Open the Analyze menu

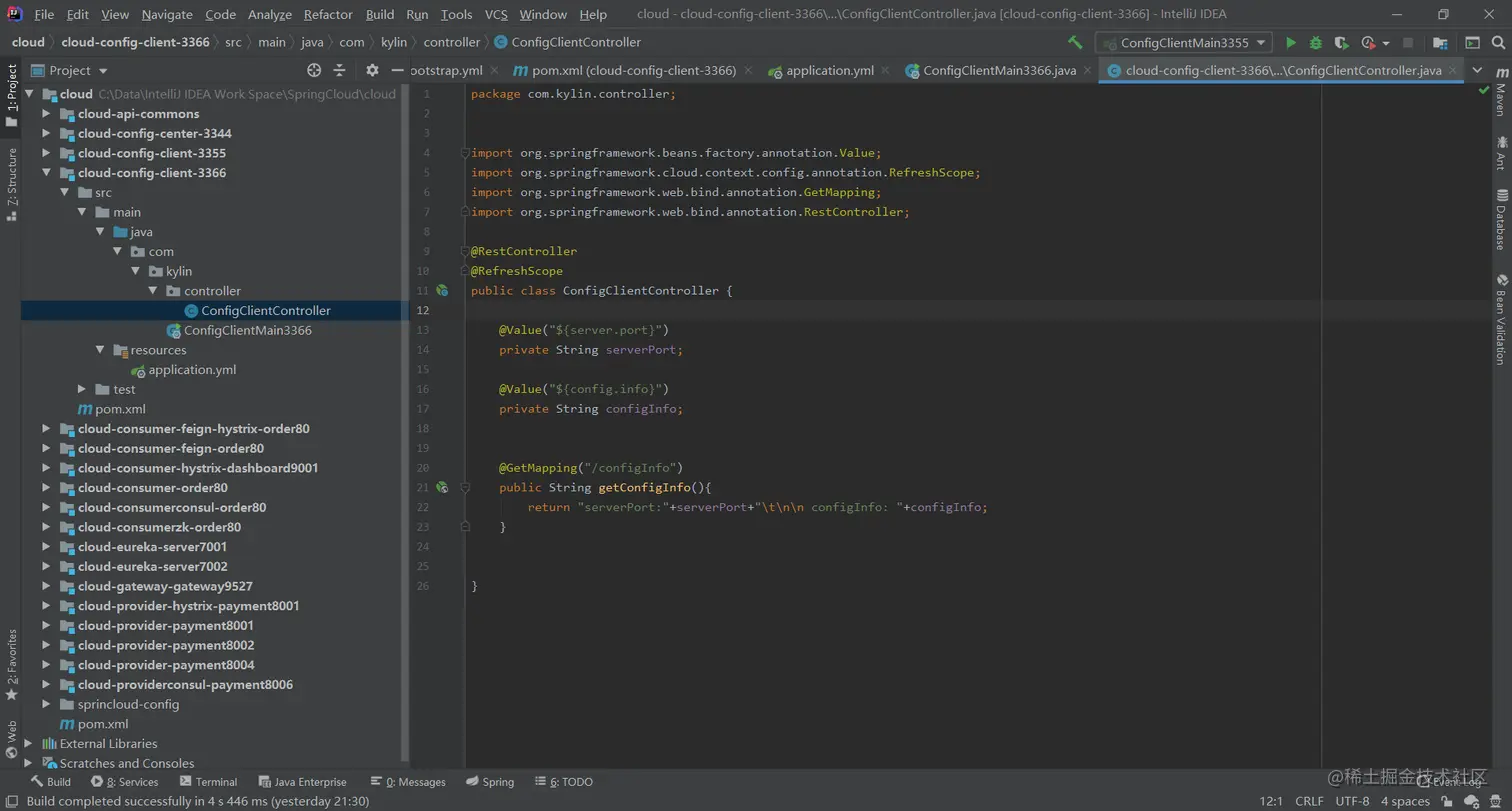point(269,14)
